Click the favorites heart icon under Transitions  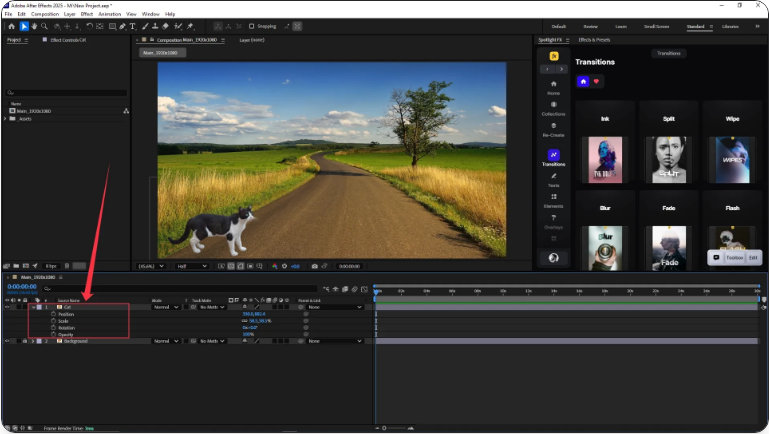597,81
